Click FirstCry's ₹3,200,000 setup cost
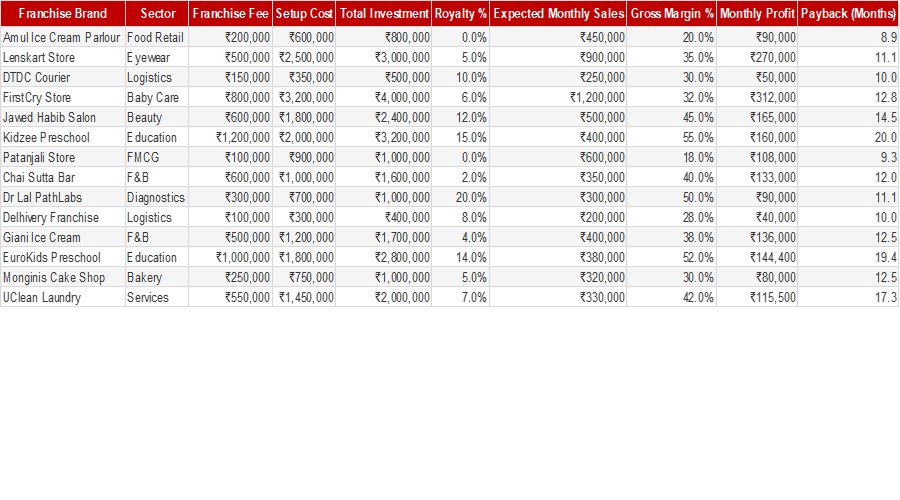Viewport: 900px width, 500px height. point(304,98)
